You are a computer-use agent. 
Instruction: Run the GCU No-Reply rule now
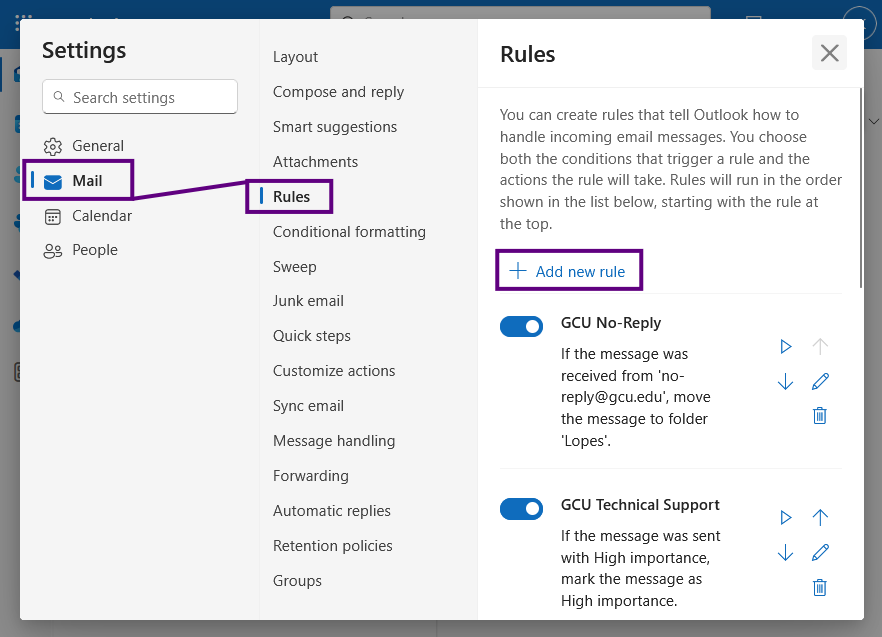(x=785, y=347)
